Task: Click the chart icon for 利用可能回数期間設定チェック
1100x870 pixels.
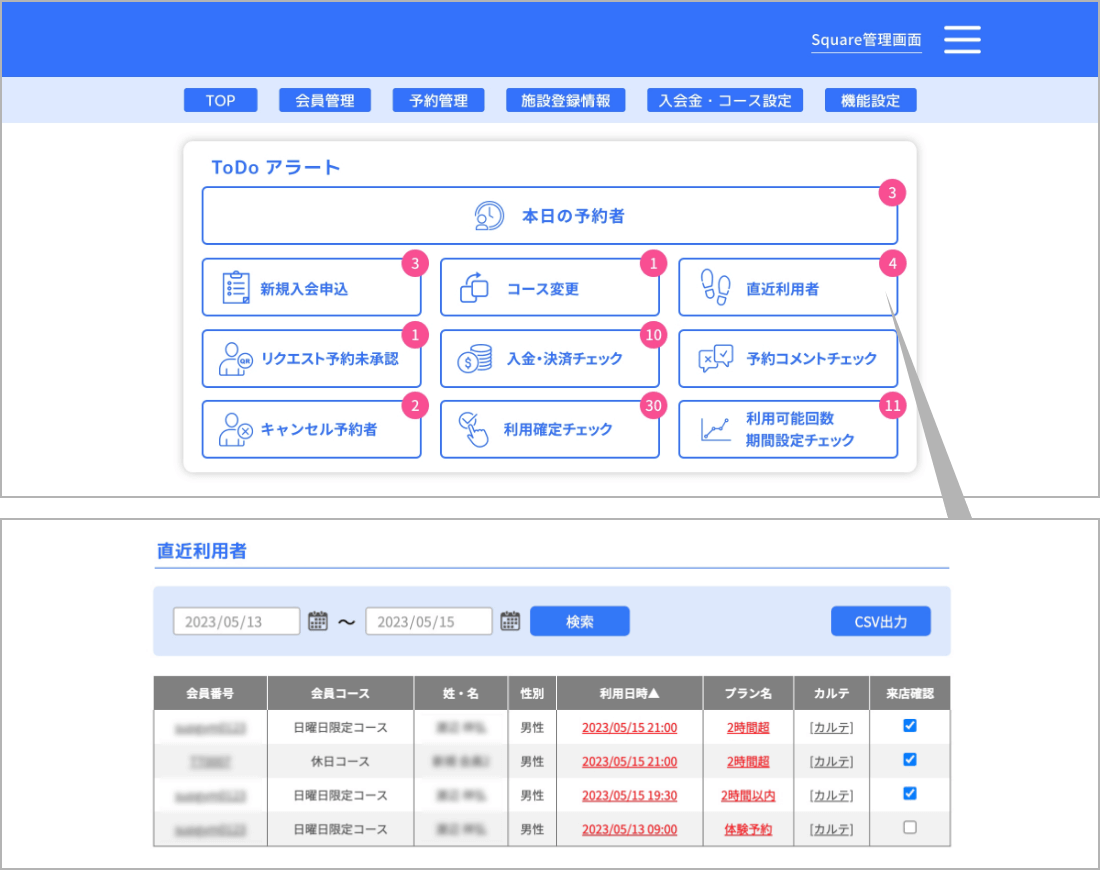Action: (715, 429)
